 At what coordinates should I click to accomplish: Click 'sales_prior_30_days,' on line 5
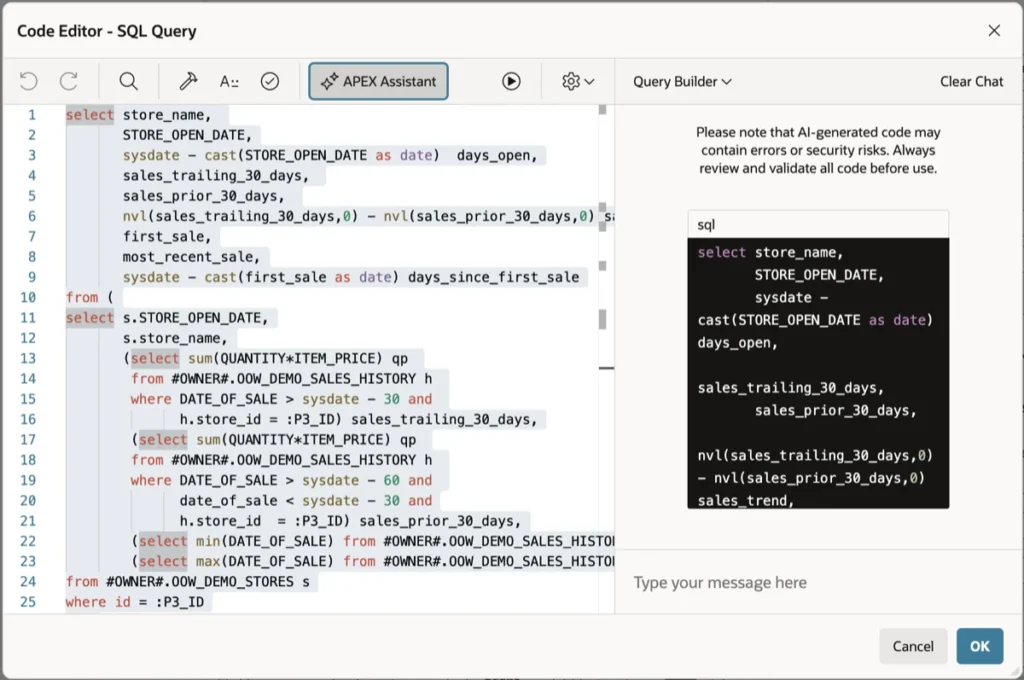[204, 196]
